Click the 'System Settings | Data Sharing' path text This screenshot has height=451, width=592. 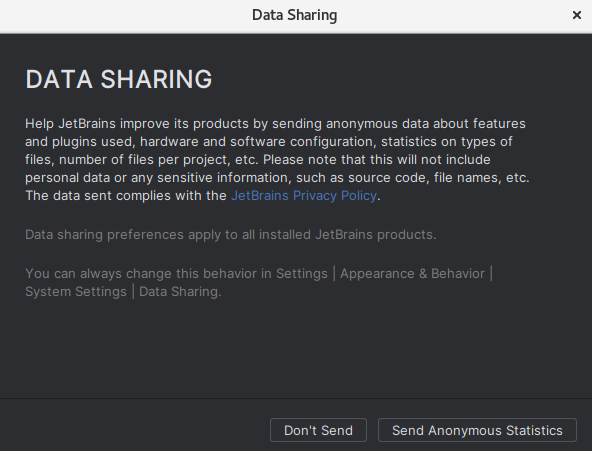[x=123, y=292]
